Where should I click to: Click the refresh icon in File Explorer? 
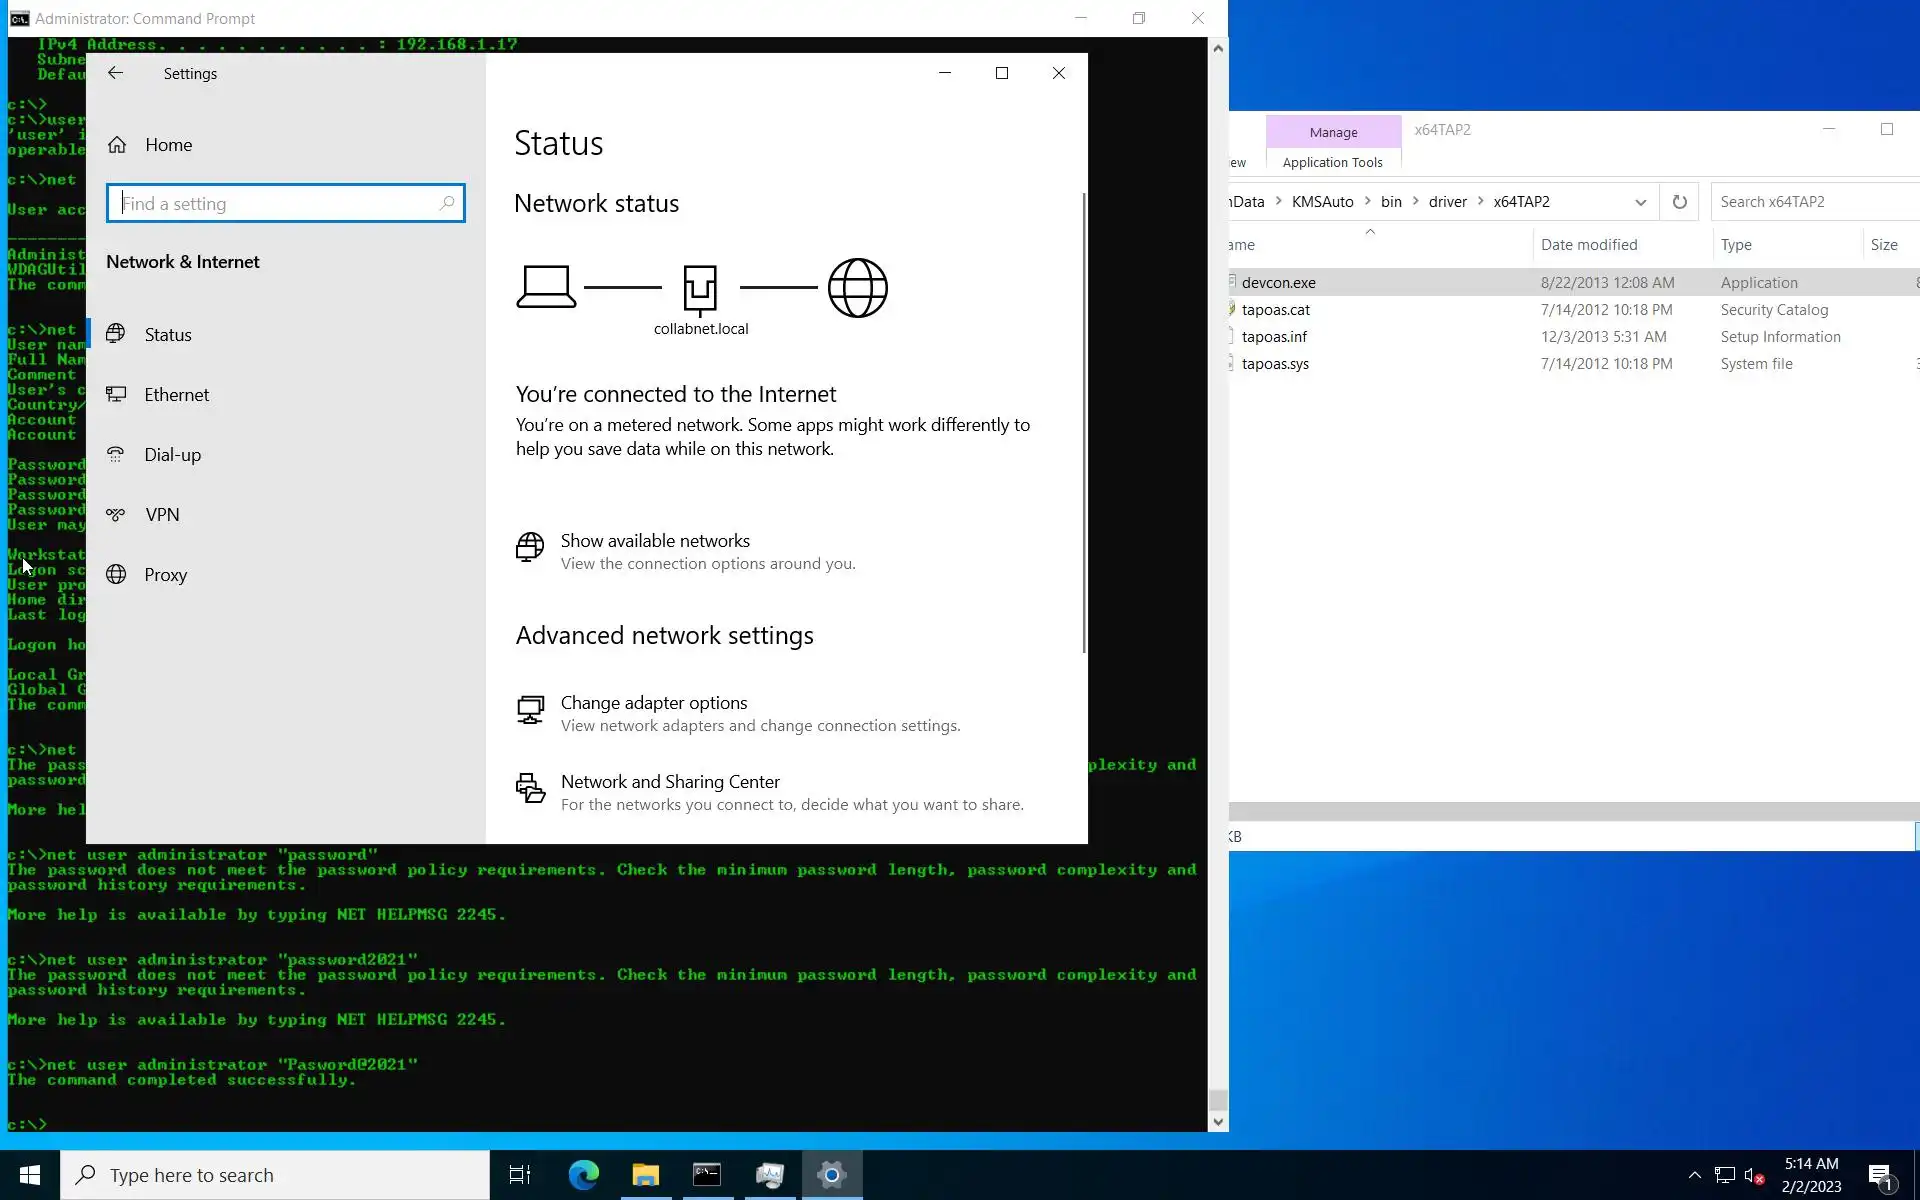tap(1679, 202)
